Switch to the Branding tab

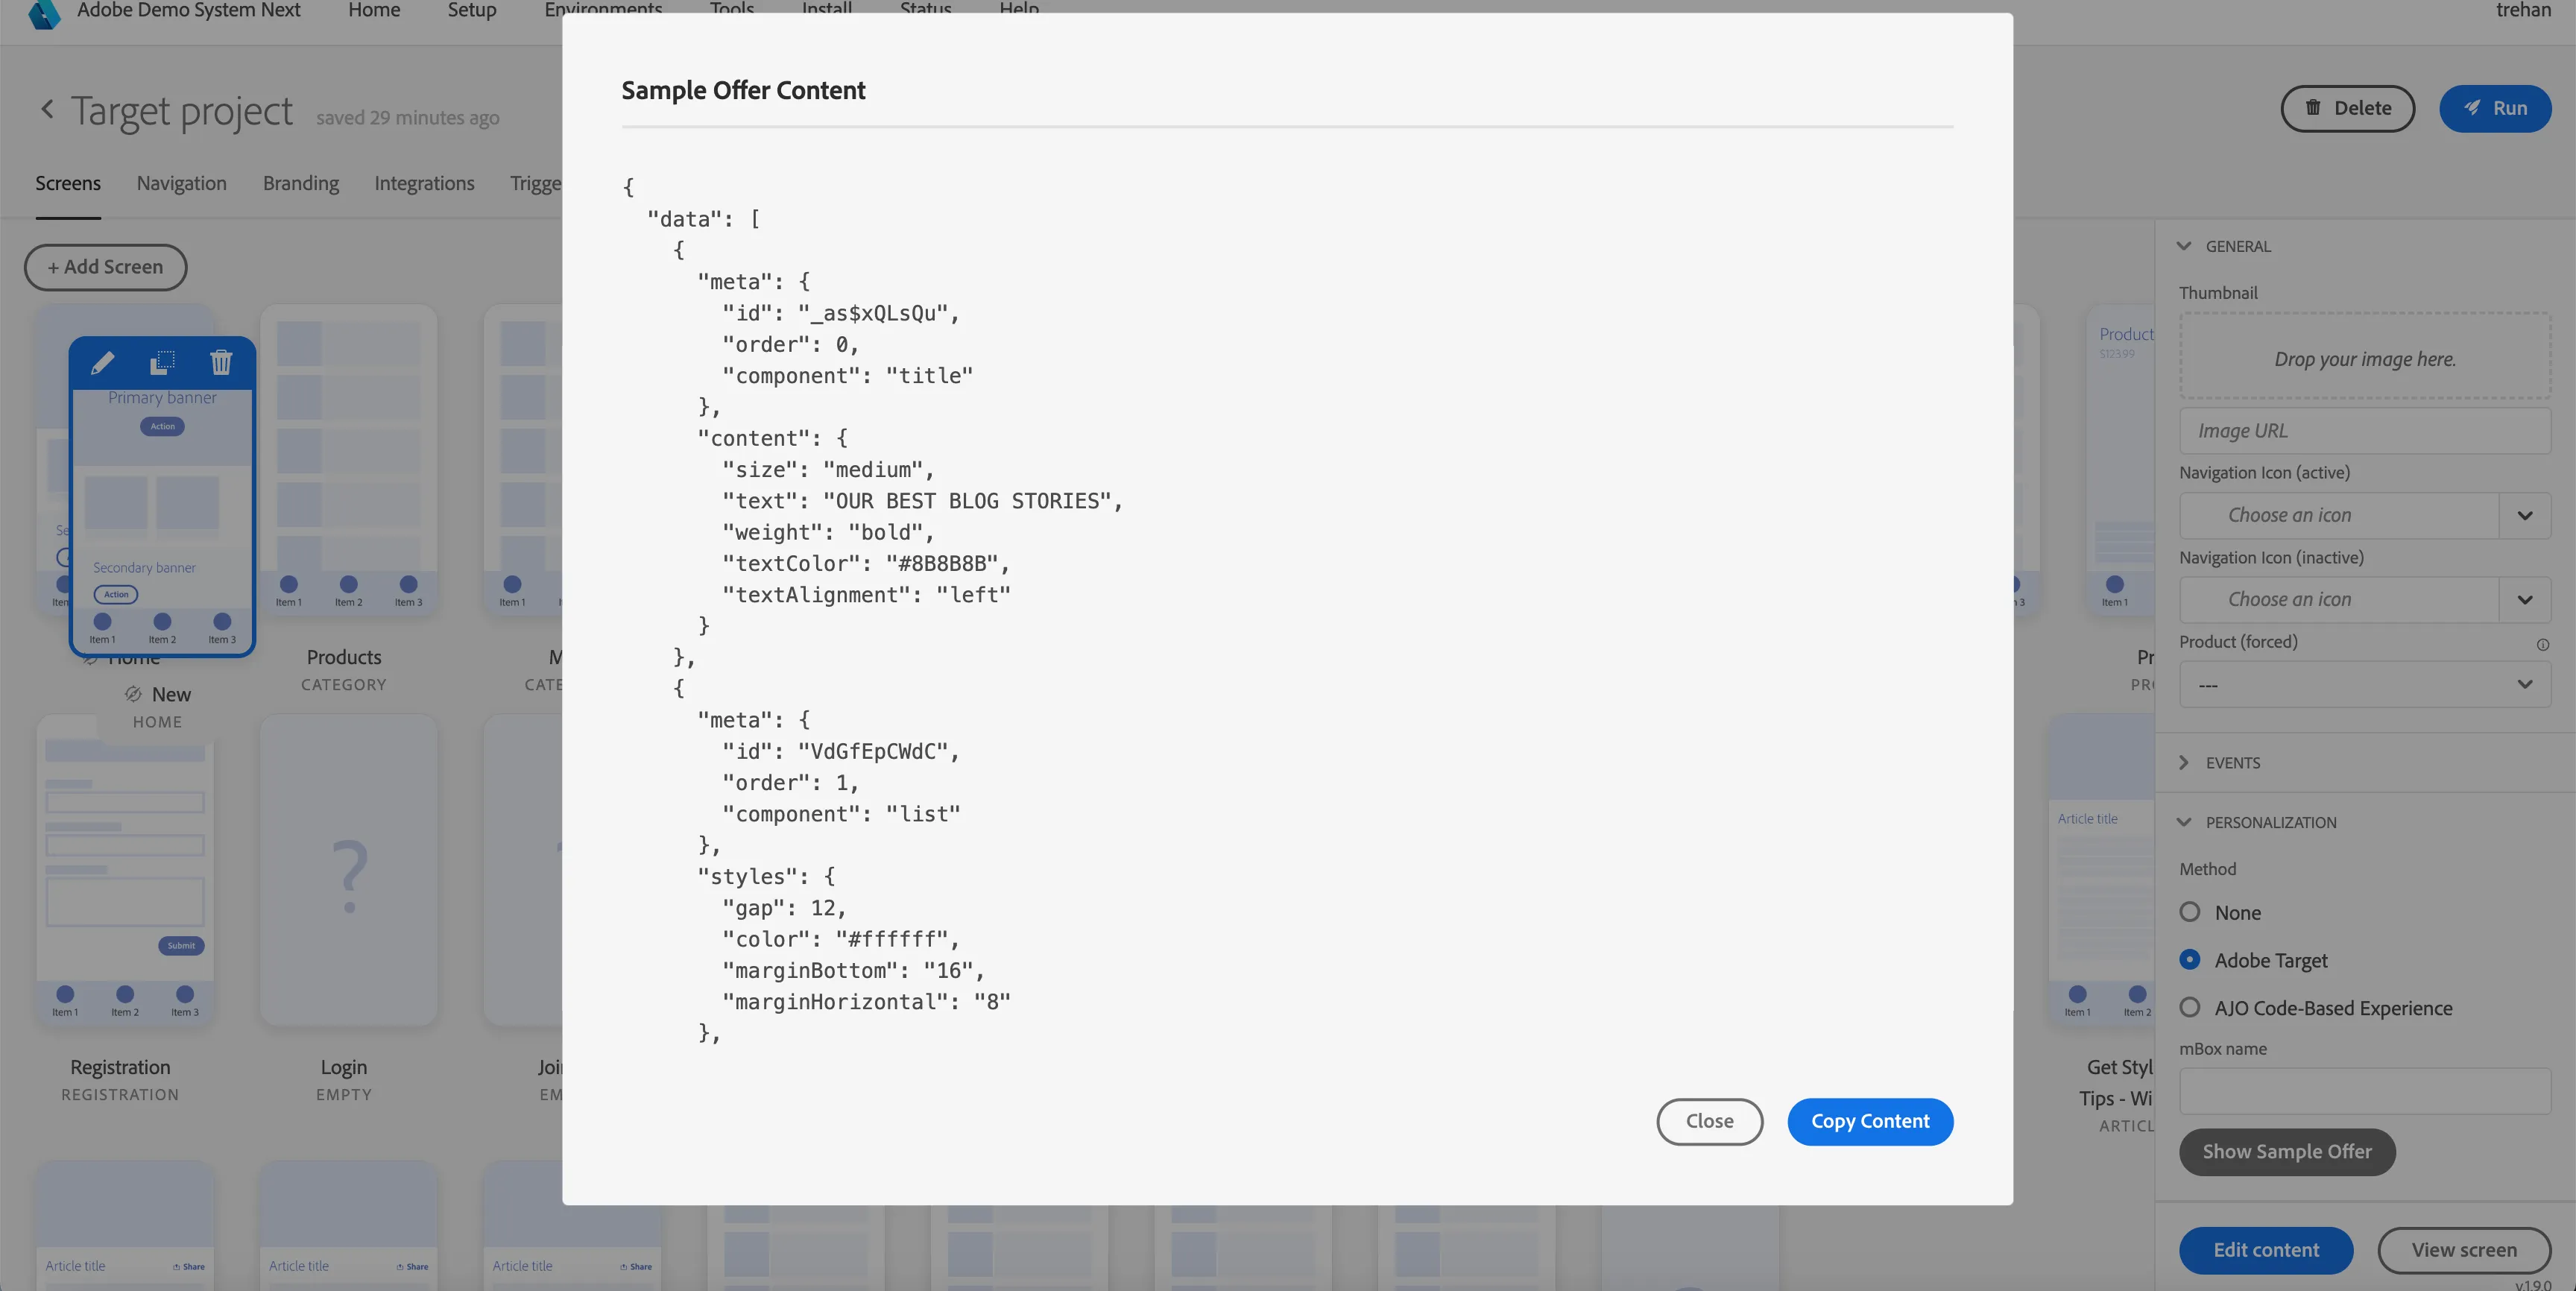(x=300, y=183)
